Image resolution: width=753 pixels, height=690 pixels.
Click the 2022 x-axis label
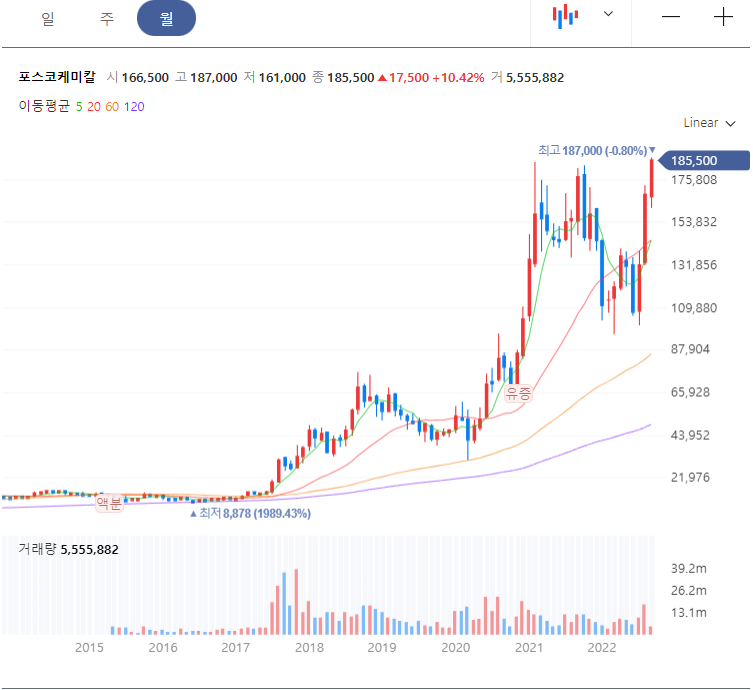602,648
